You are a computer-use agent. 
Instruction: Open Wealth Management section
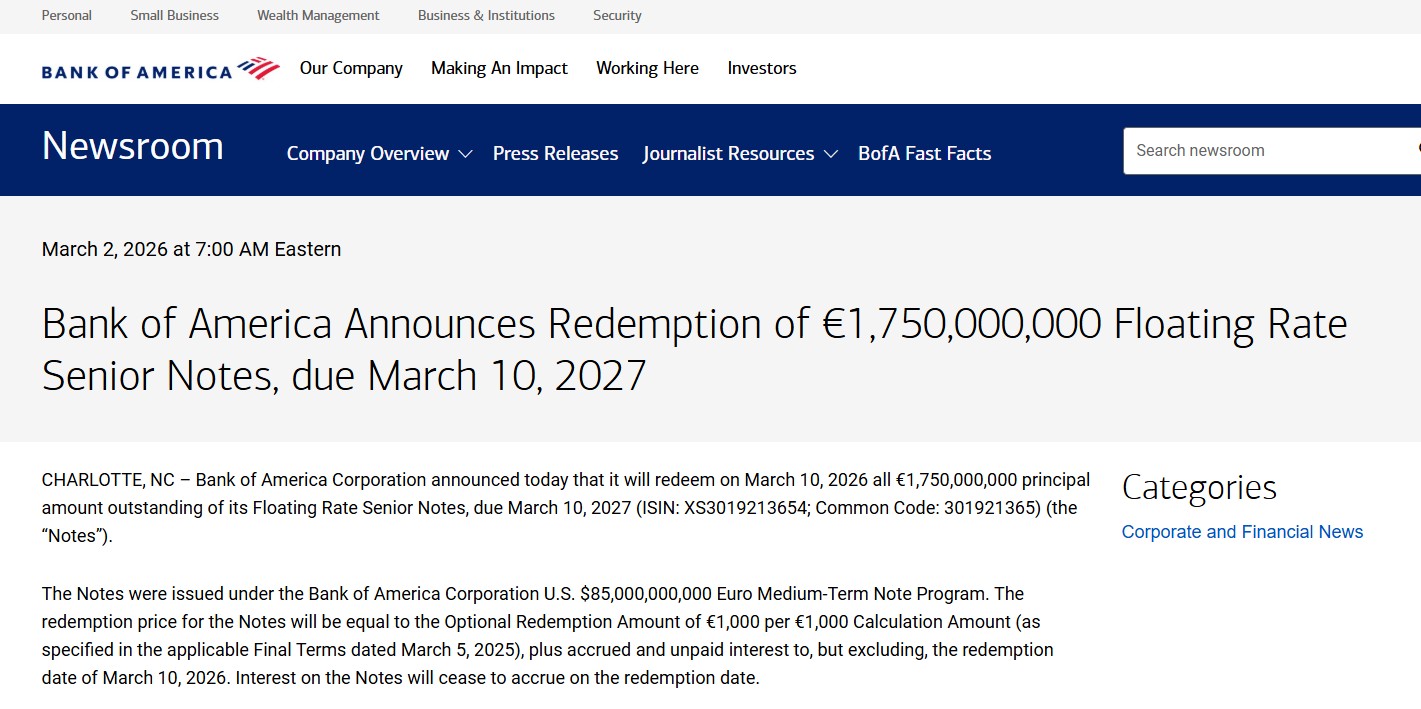pos(318,16)
